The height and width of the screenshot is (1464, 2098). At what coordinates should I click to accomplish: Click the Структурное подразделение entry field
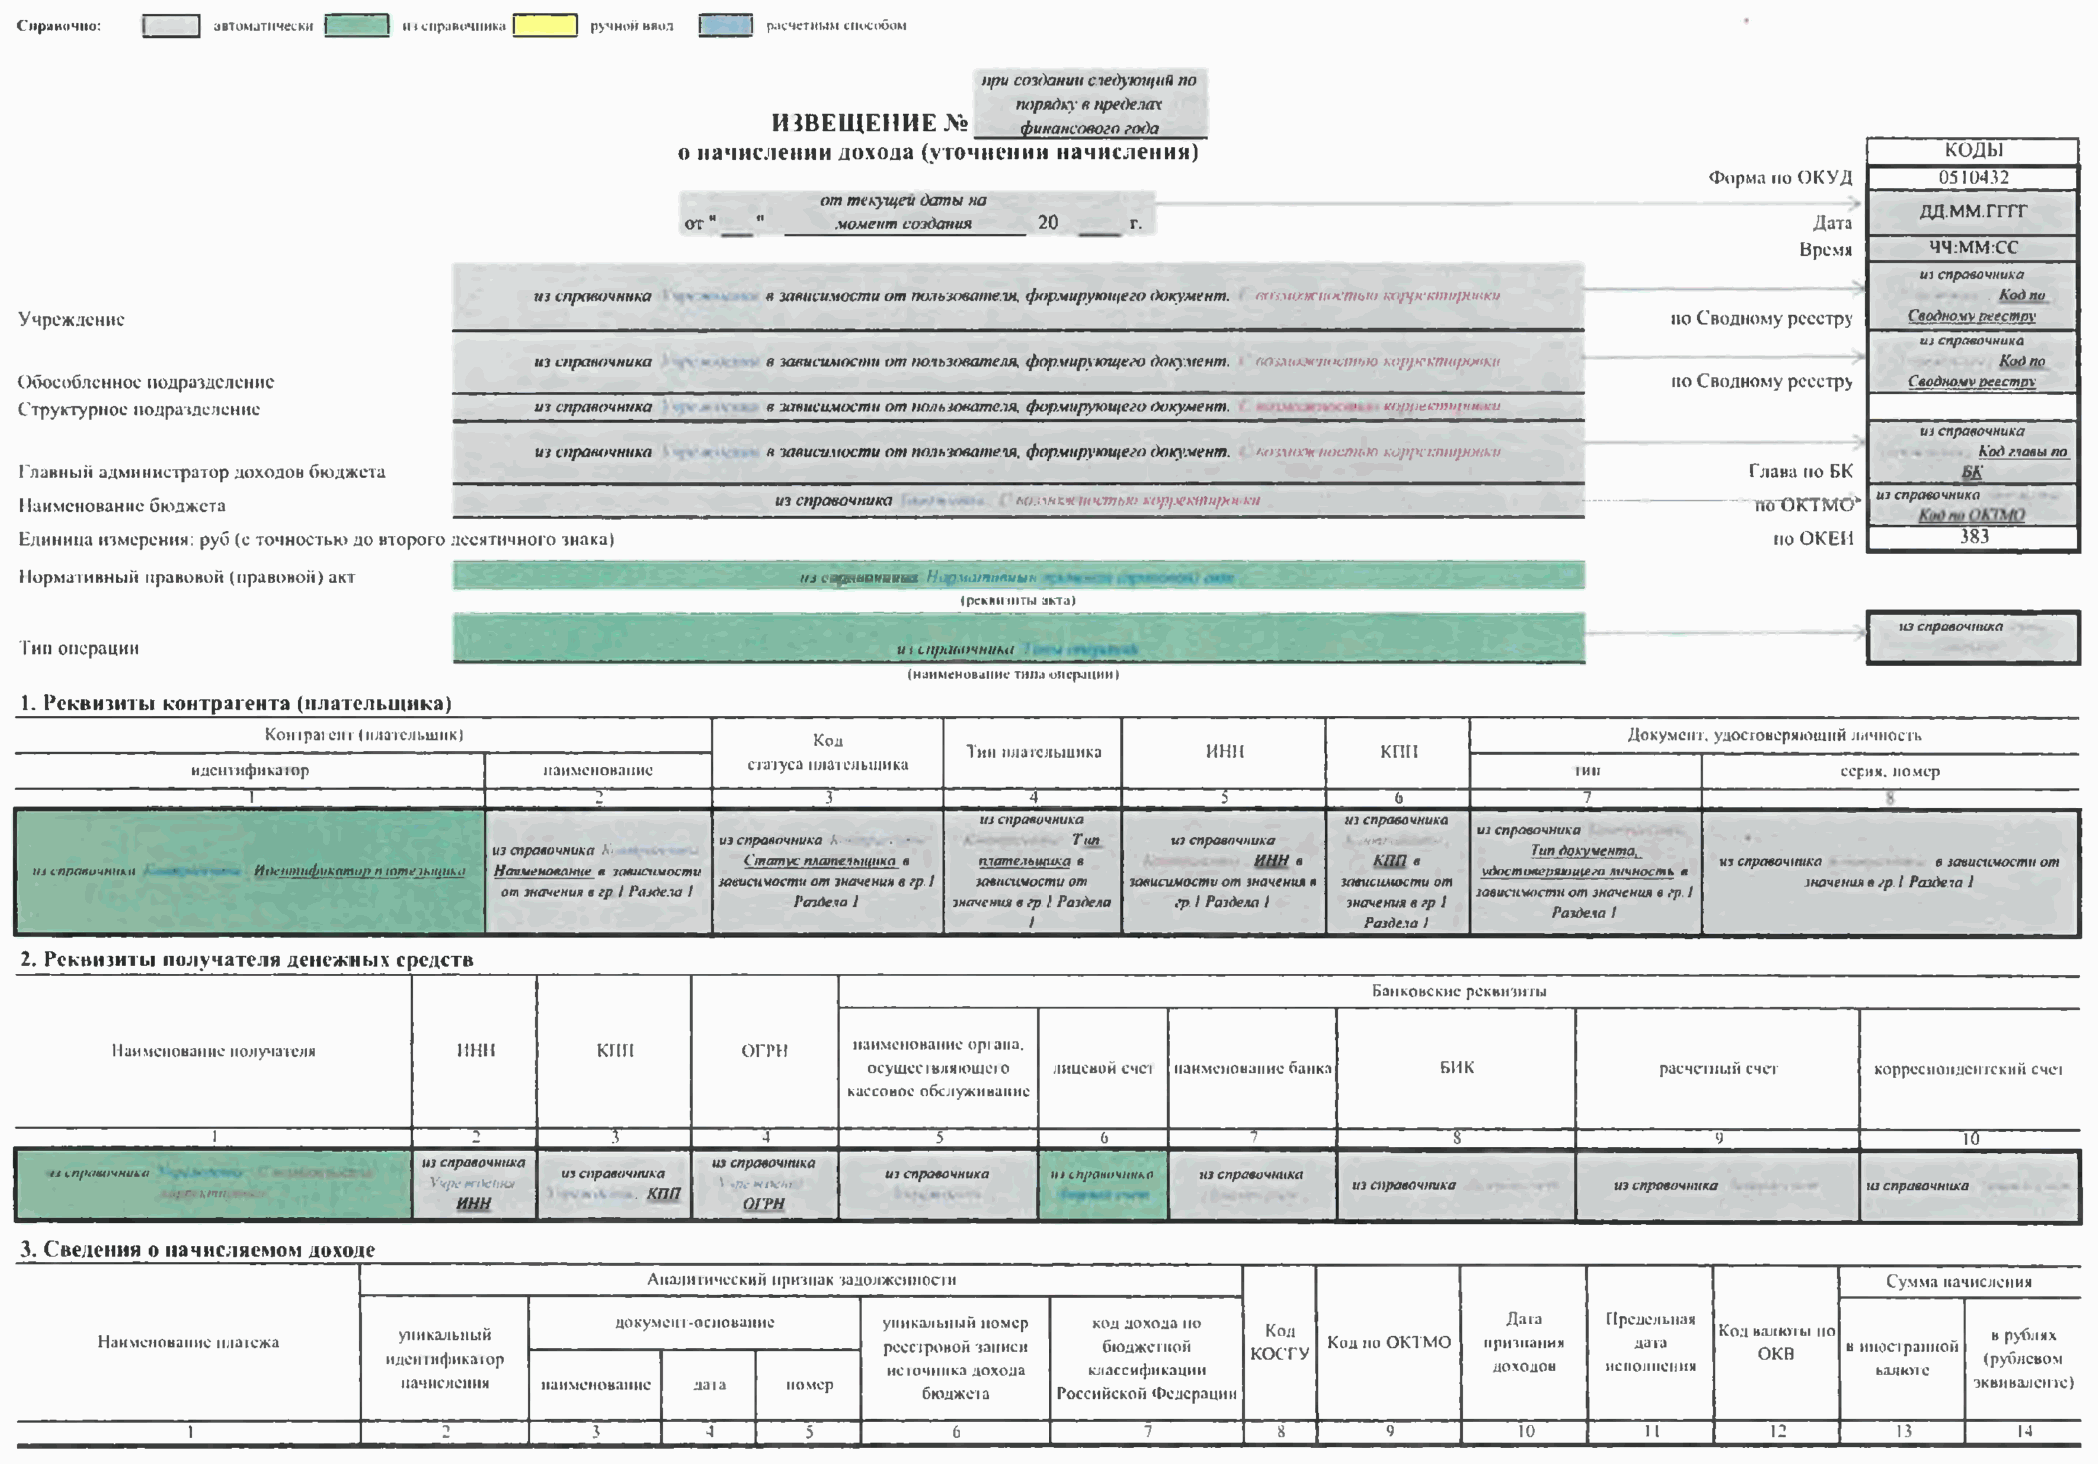coord(1018,407)
